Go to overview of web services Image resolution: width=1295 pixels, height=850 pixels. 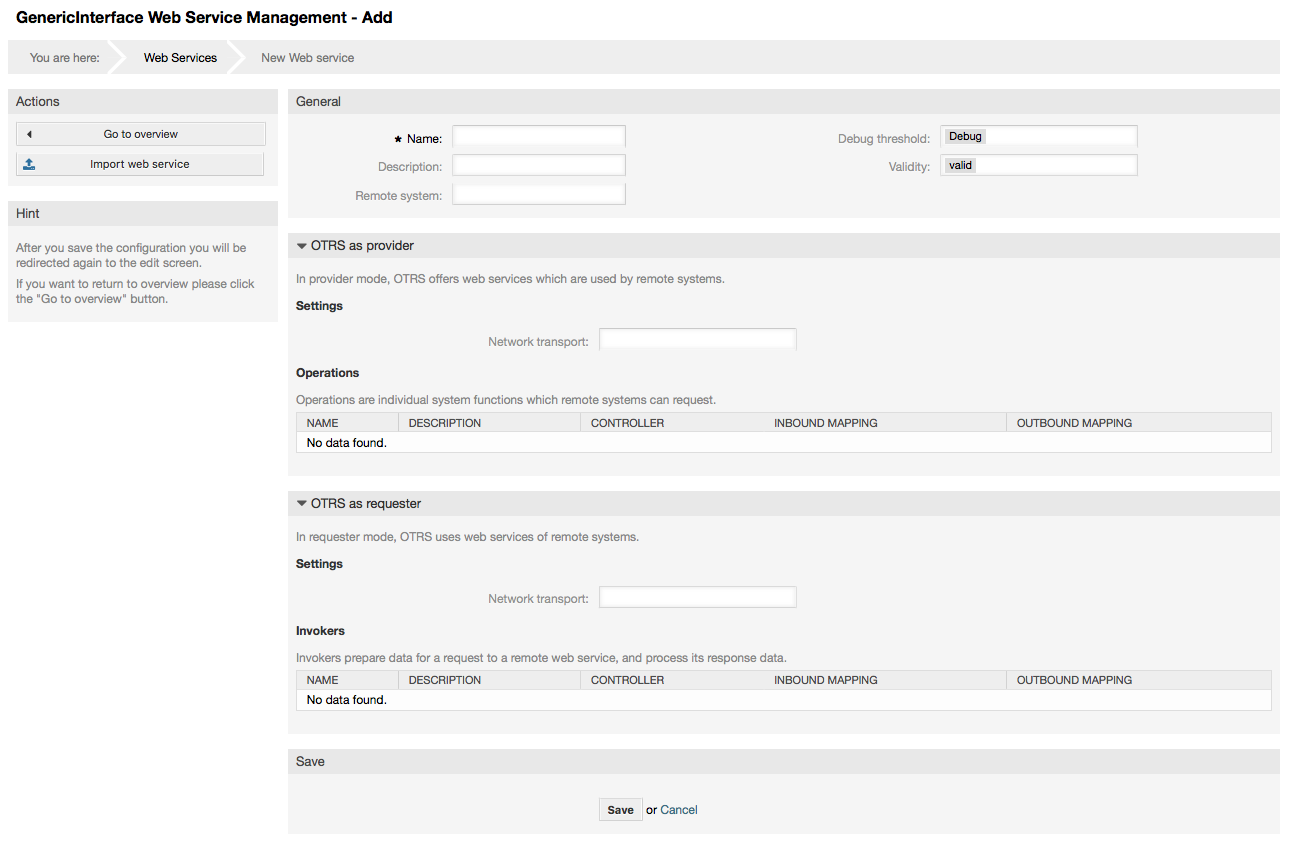click(x=141, y=134)
